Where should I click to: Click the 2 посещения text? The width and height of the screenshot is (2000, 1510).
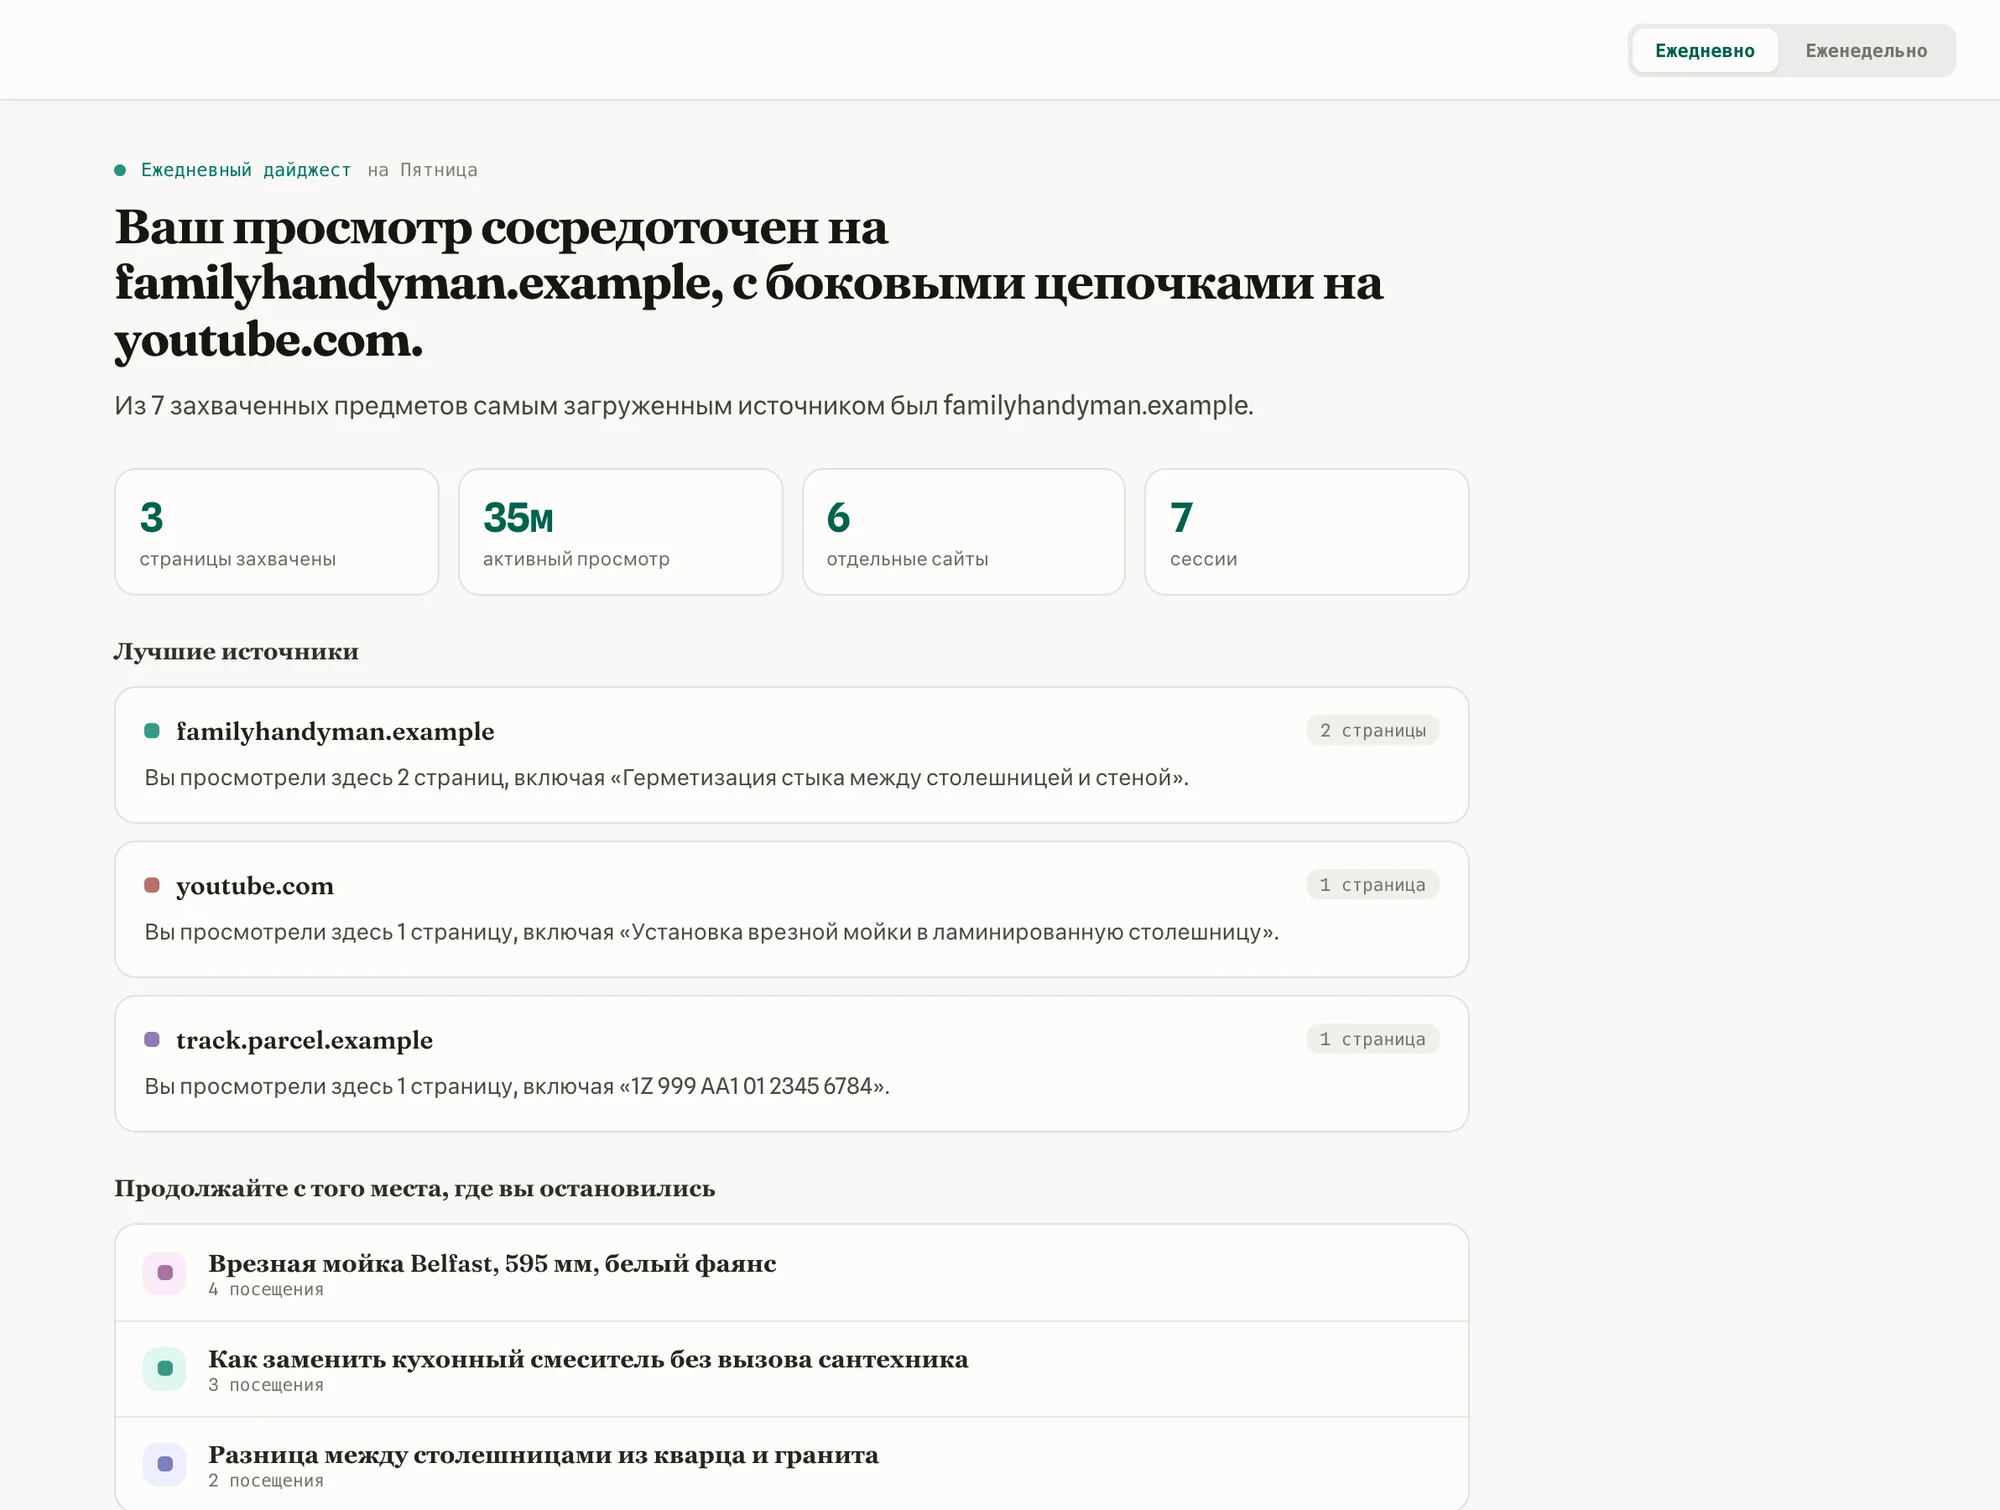coord(266,1481)
